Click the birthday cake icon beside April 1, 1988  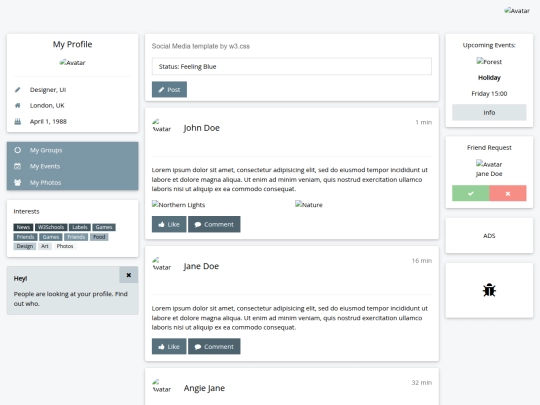click(x=18, y=121)
